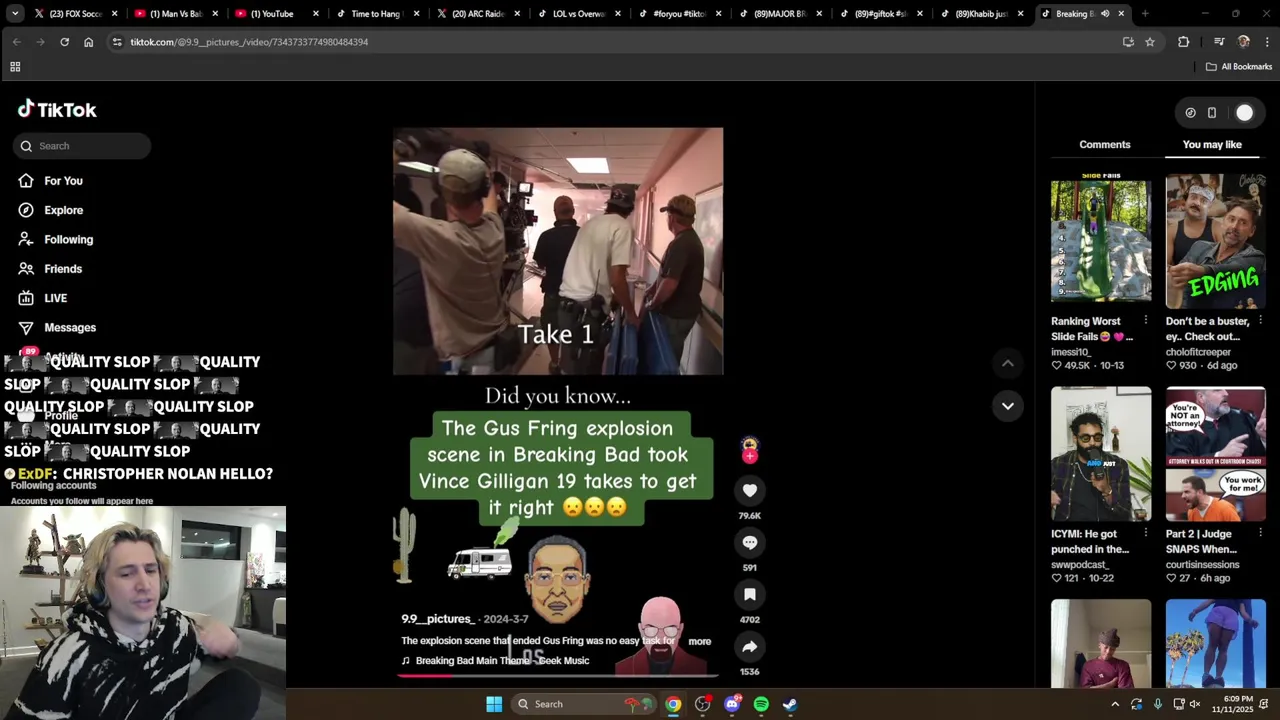This screenshot has height=720, width=1280.
Task: Show hidden system tray icons
Action: coord(1115,704)
